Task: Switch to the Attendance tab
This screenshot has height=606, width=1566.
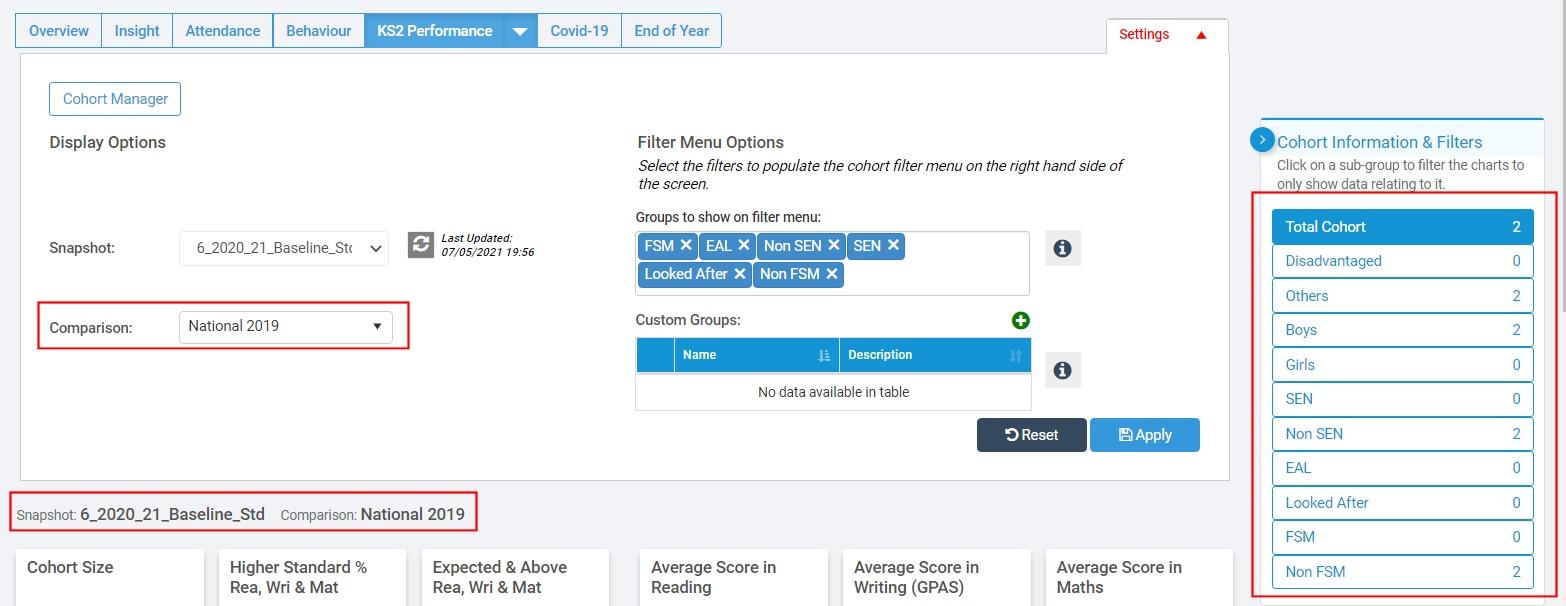Action: coord(222,31)
